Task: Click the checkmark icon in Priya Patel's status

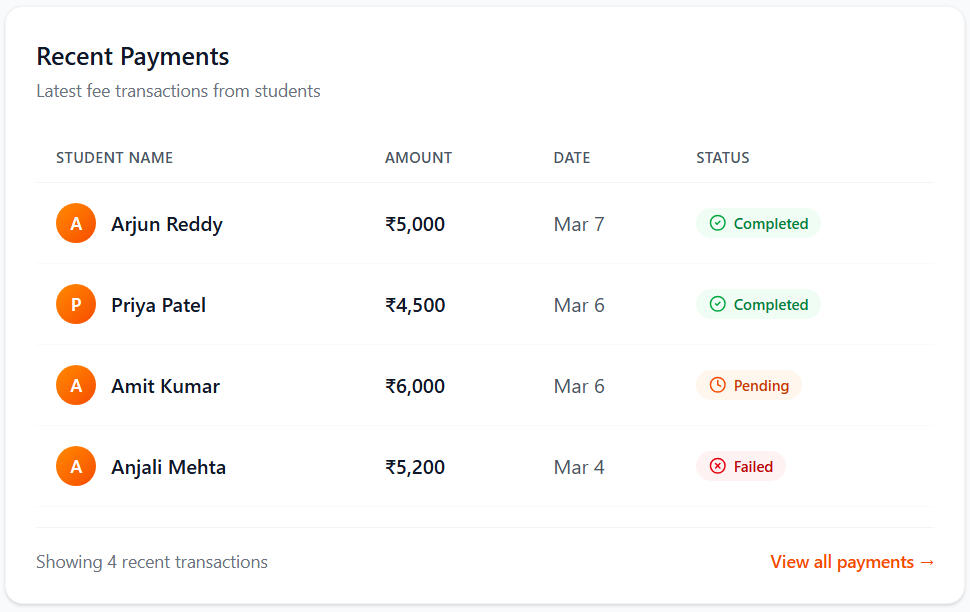Action: (717, 304)
